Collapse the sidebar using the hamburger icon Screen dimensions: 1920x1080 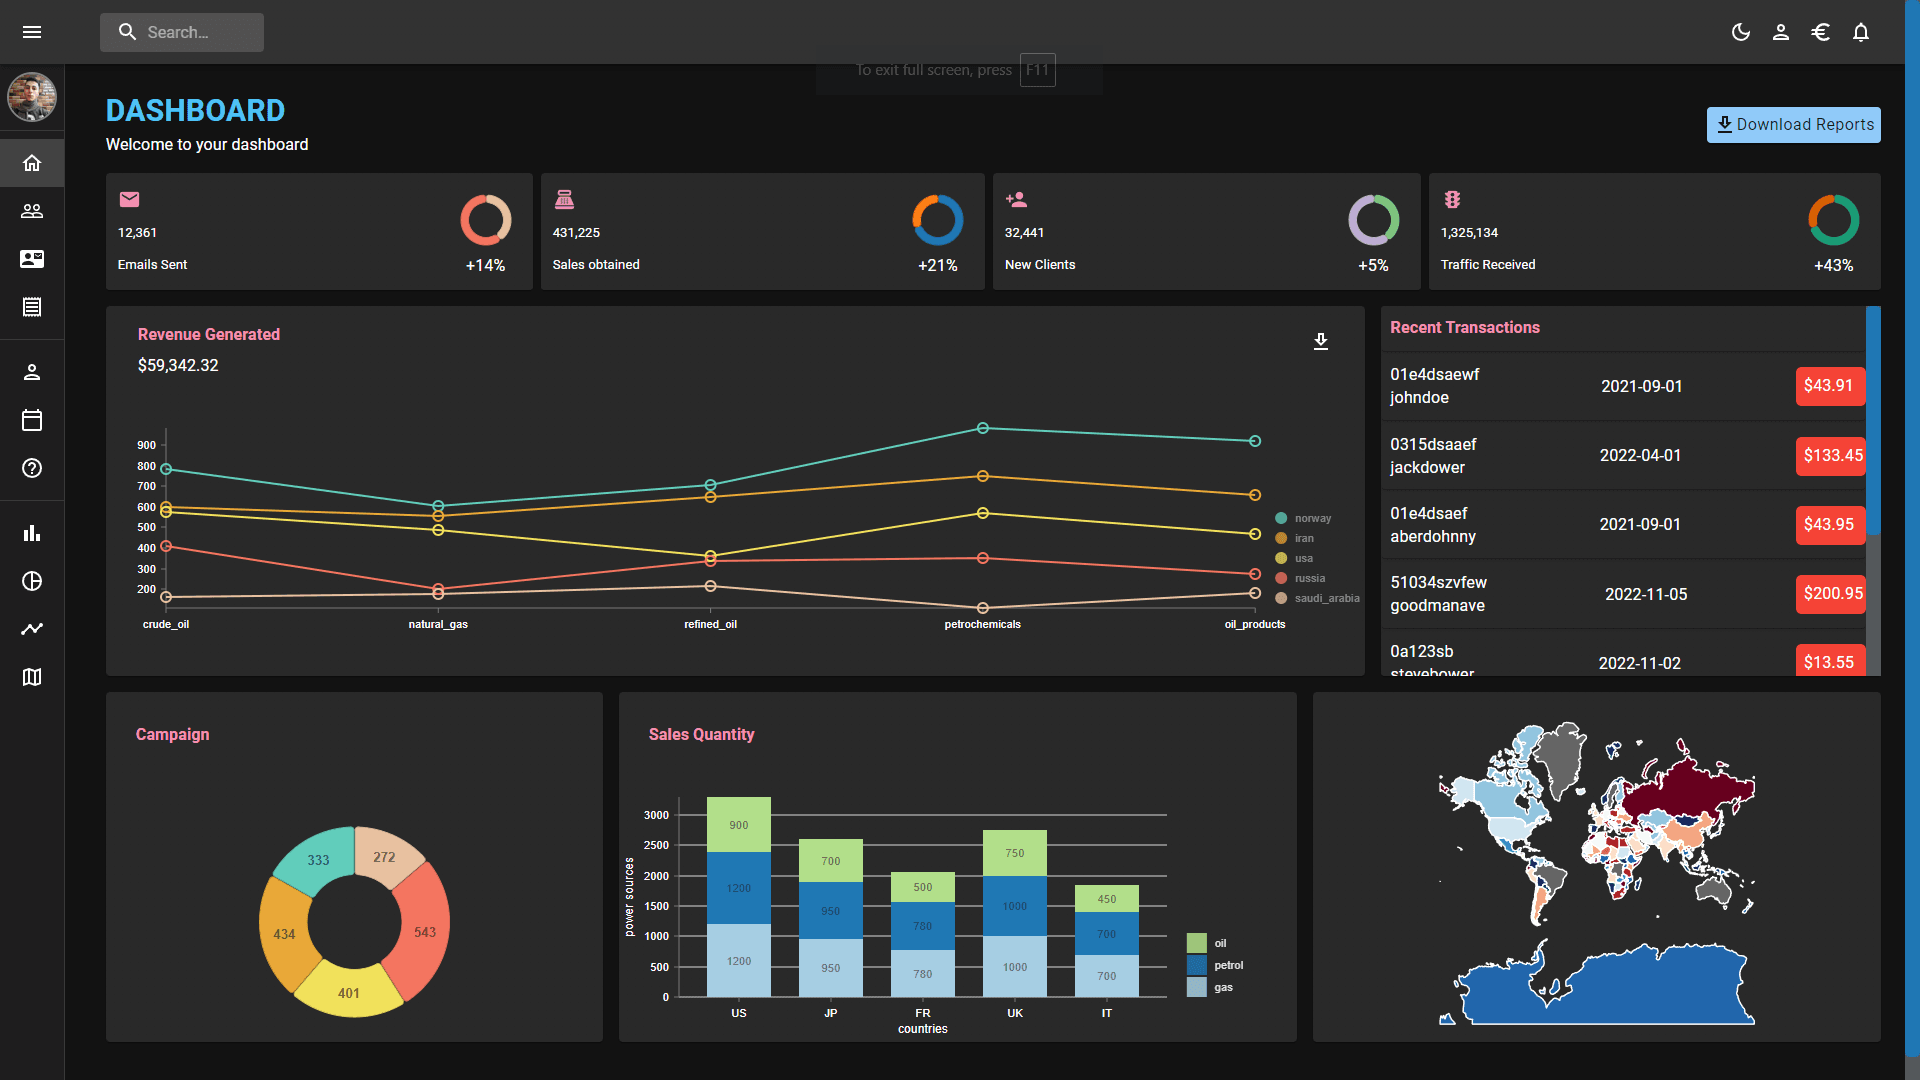point(32,32)
